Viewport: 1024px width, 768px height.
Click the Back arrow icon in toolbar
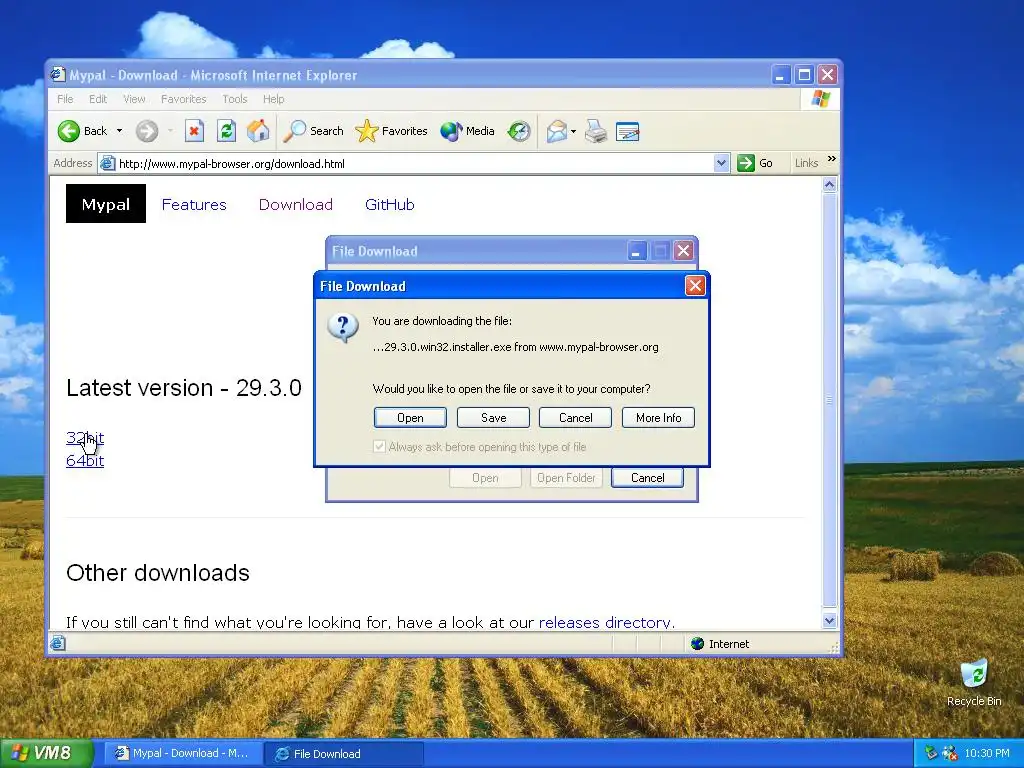[69, 131]
